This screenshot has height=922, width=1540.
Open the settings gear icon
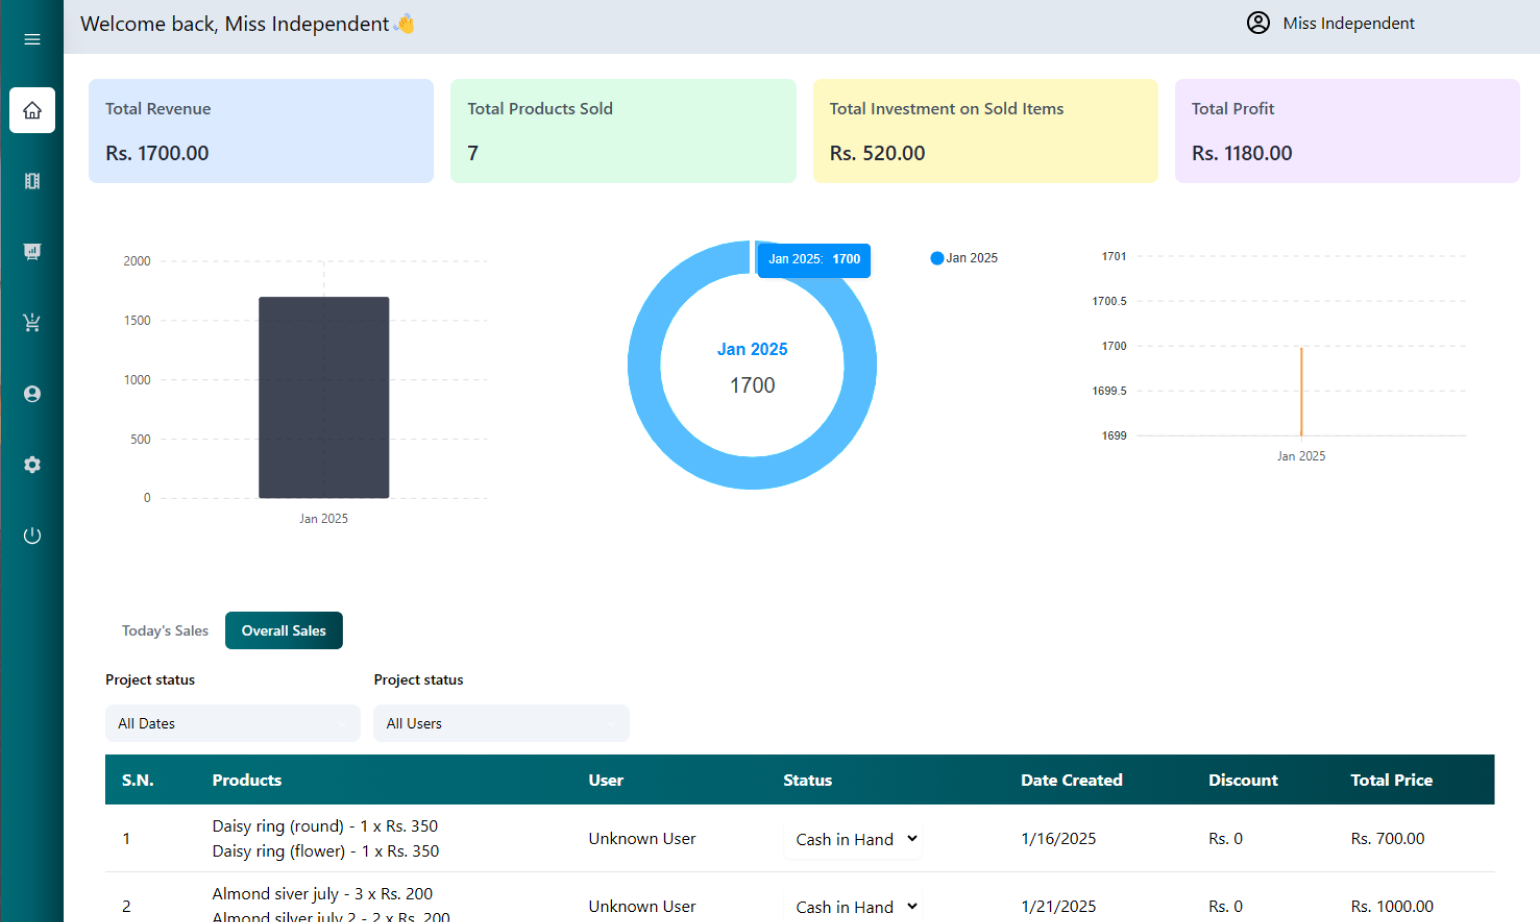pos(32,465)
